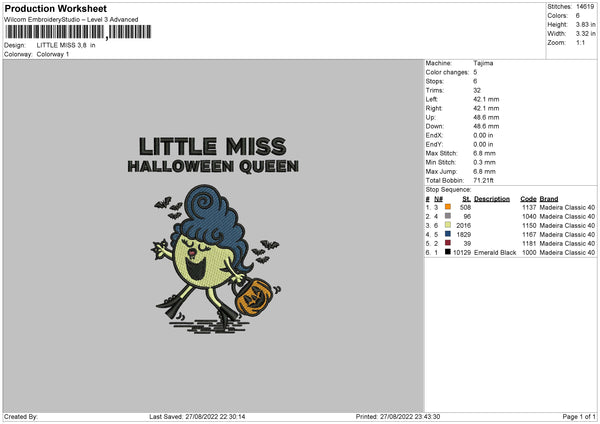Viewport: 600px width, 424px height.
Task: Click the Up value 48.6 mm
Action: tap(486, 117)
